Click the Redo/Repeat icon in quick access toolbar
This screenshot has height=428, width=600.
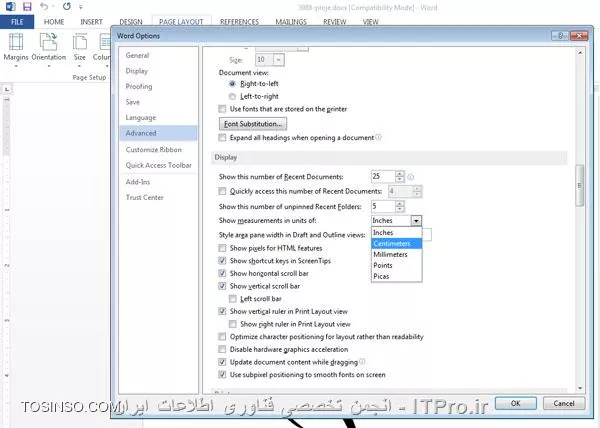coord(67,7)
